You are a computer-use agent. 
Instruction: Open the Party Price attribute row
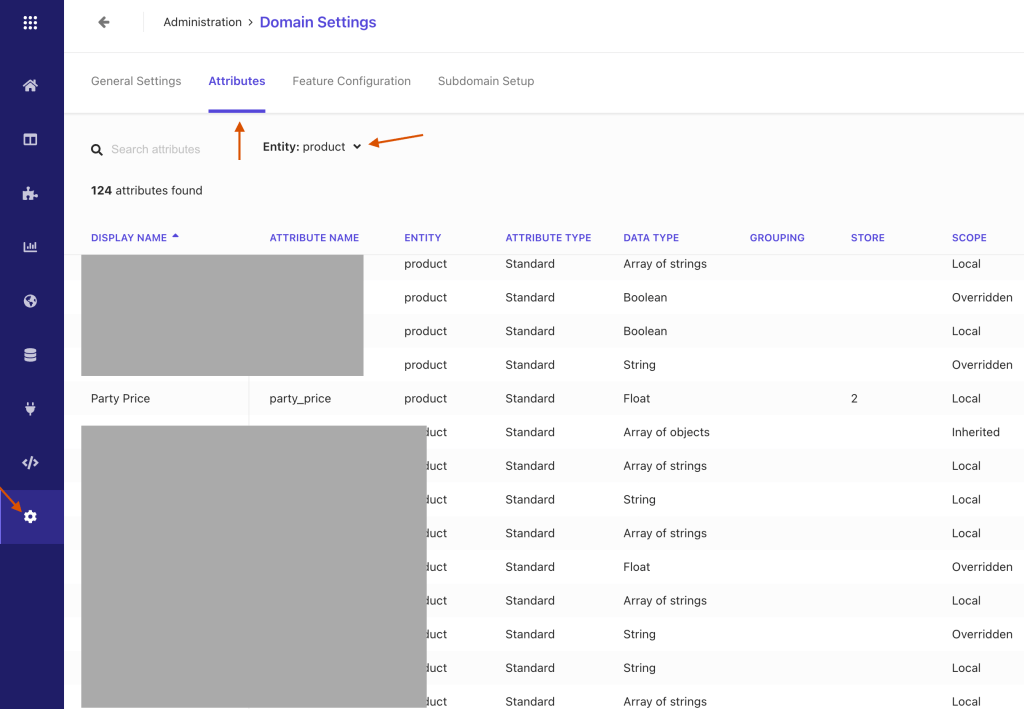coord(121,399)
